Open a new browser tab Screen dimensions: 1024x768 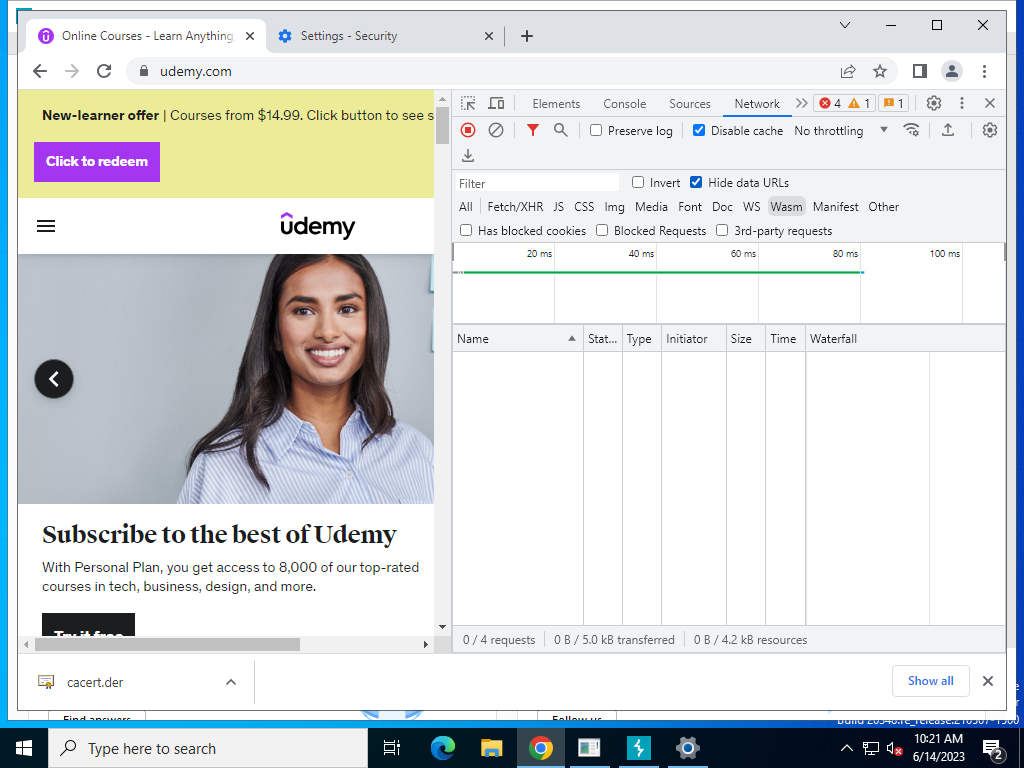point(526,36)
